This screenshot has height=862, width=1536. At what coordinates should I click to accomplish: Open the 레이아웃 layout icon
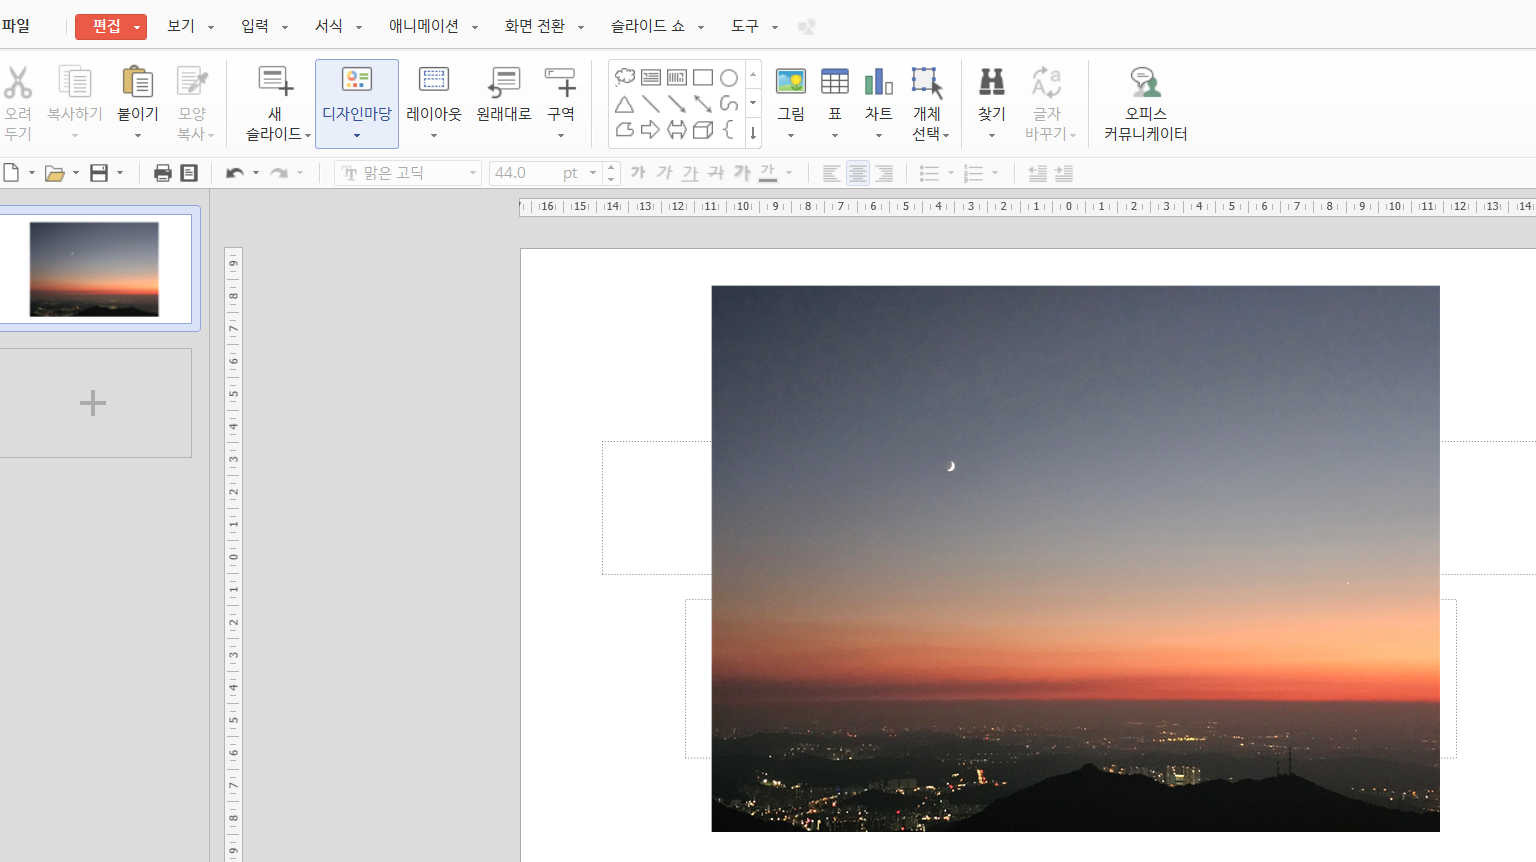[434, 82]
